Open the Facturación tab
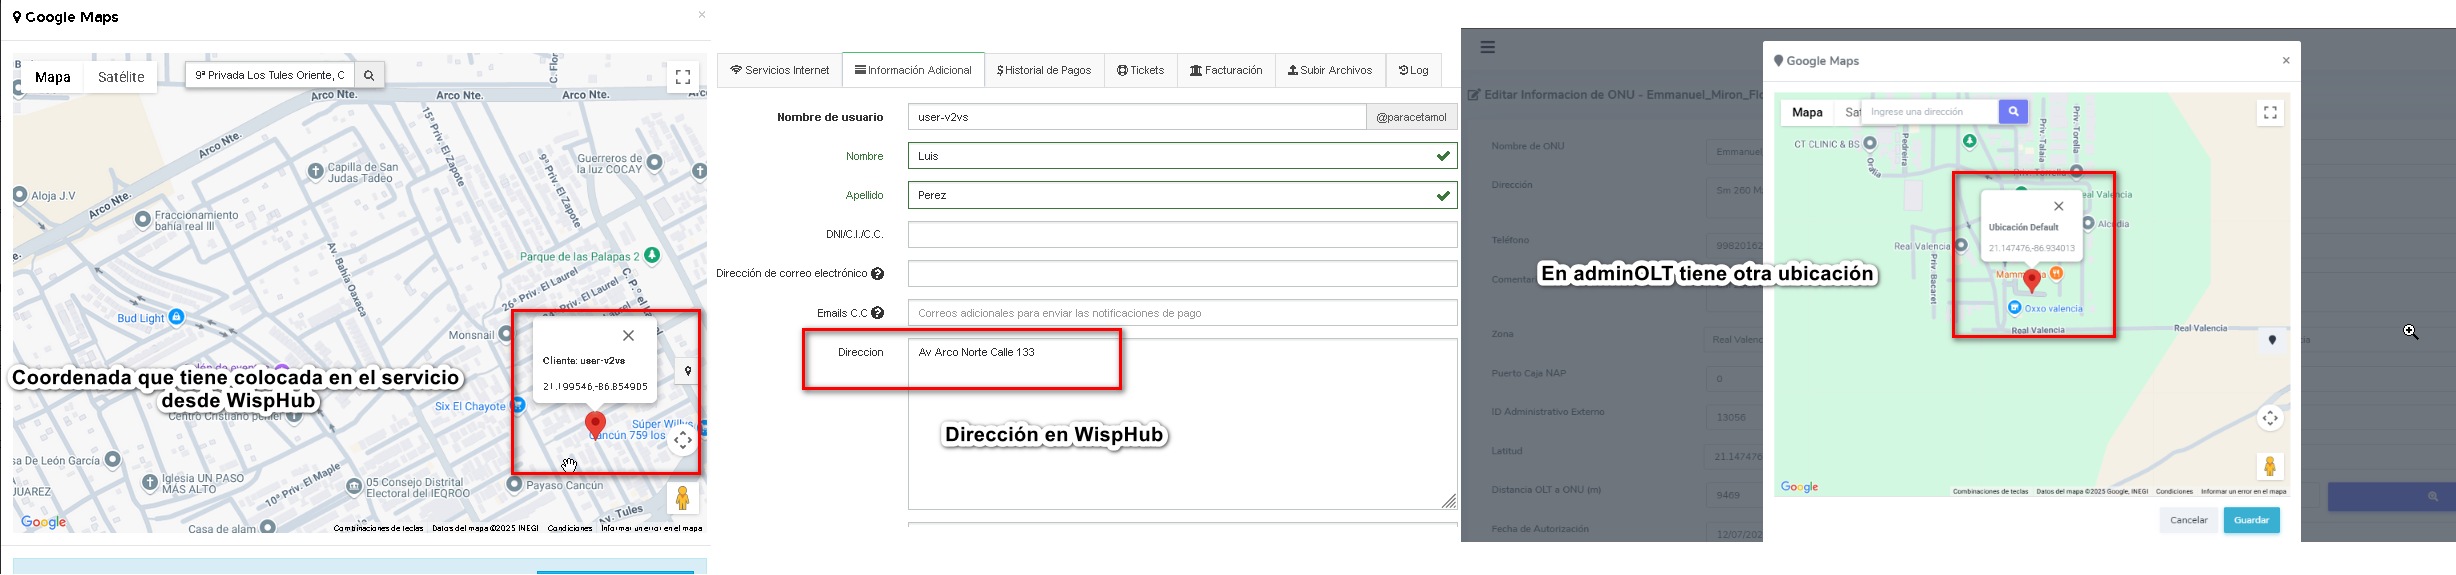Viewport: 2456px width, 575px height. click(x=1226, y=70)
